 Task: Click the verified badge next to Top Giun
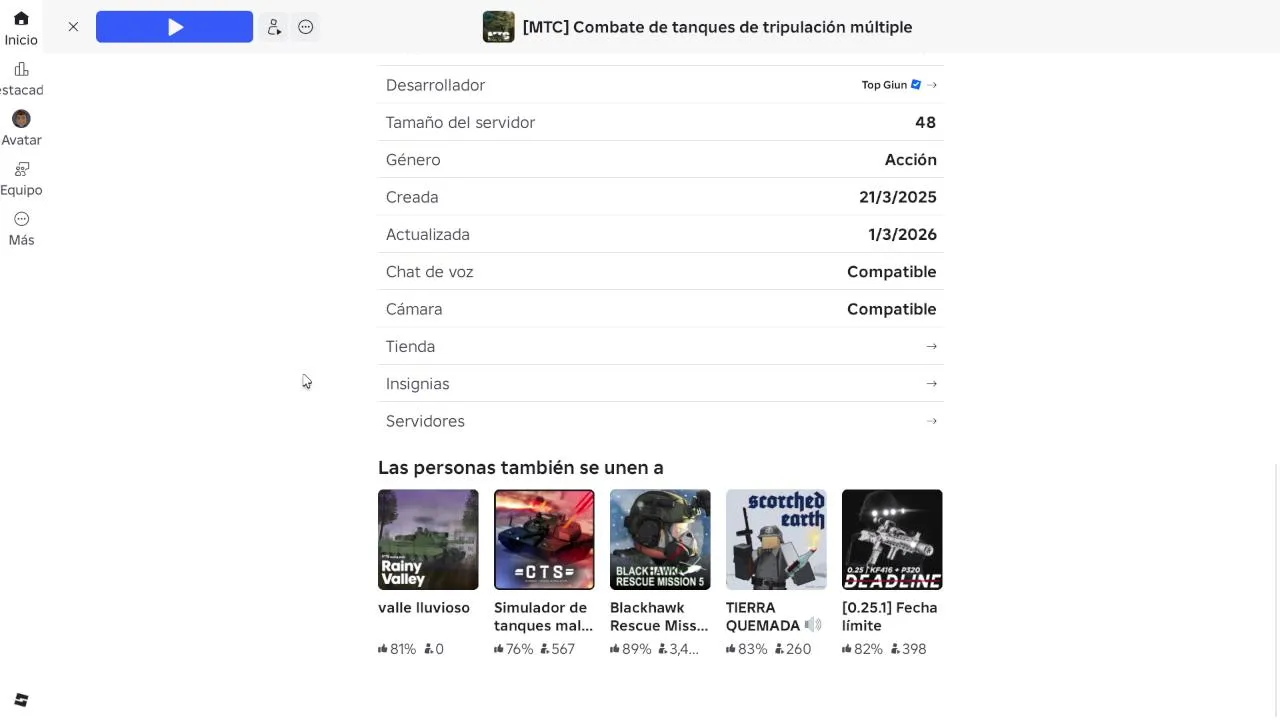[916, 85]
